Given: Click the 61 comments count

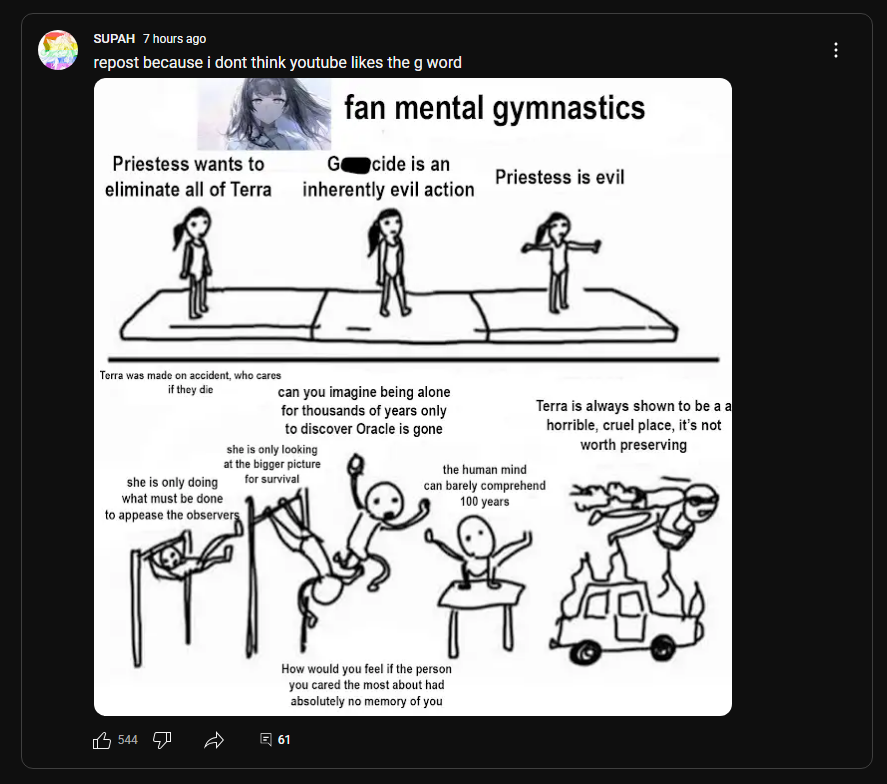Looking at the screenshot, I should (x=284, y=740).
